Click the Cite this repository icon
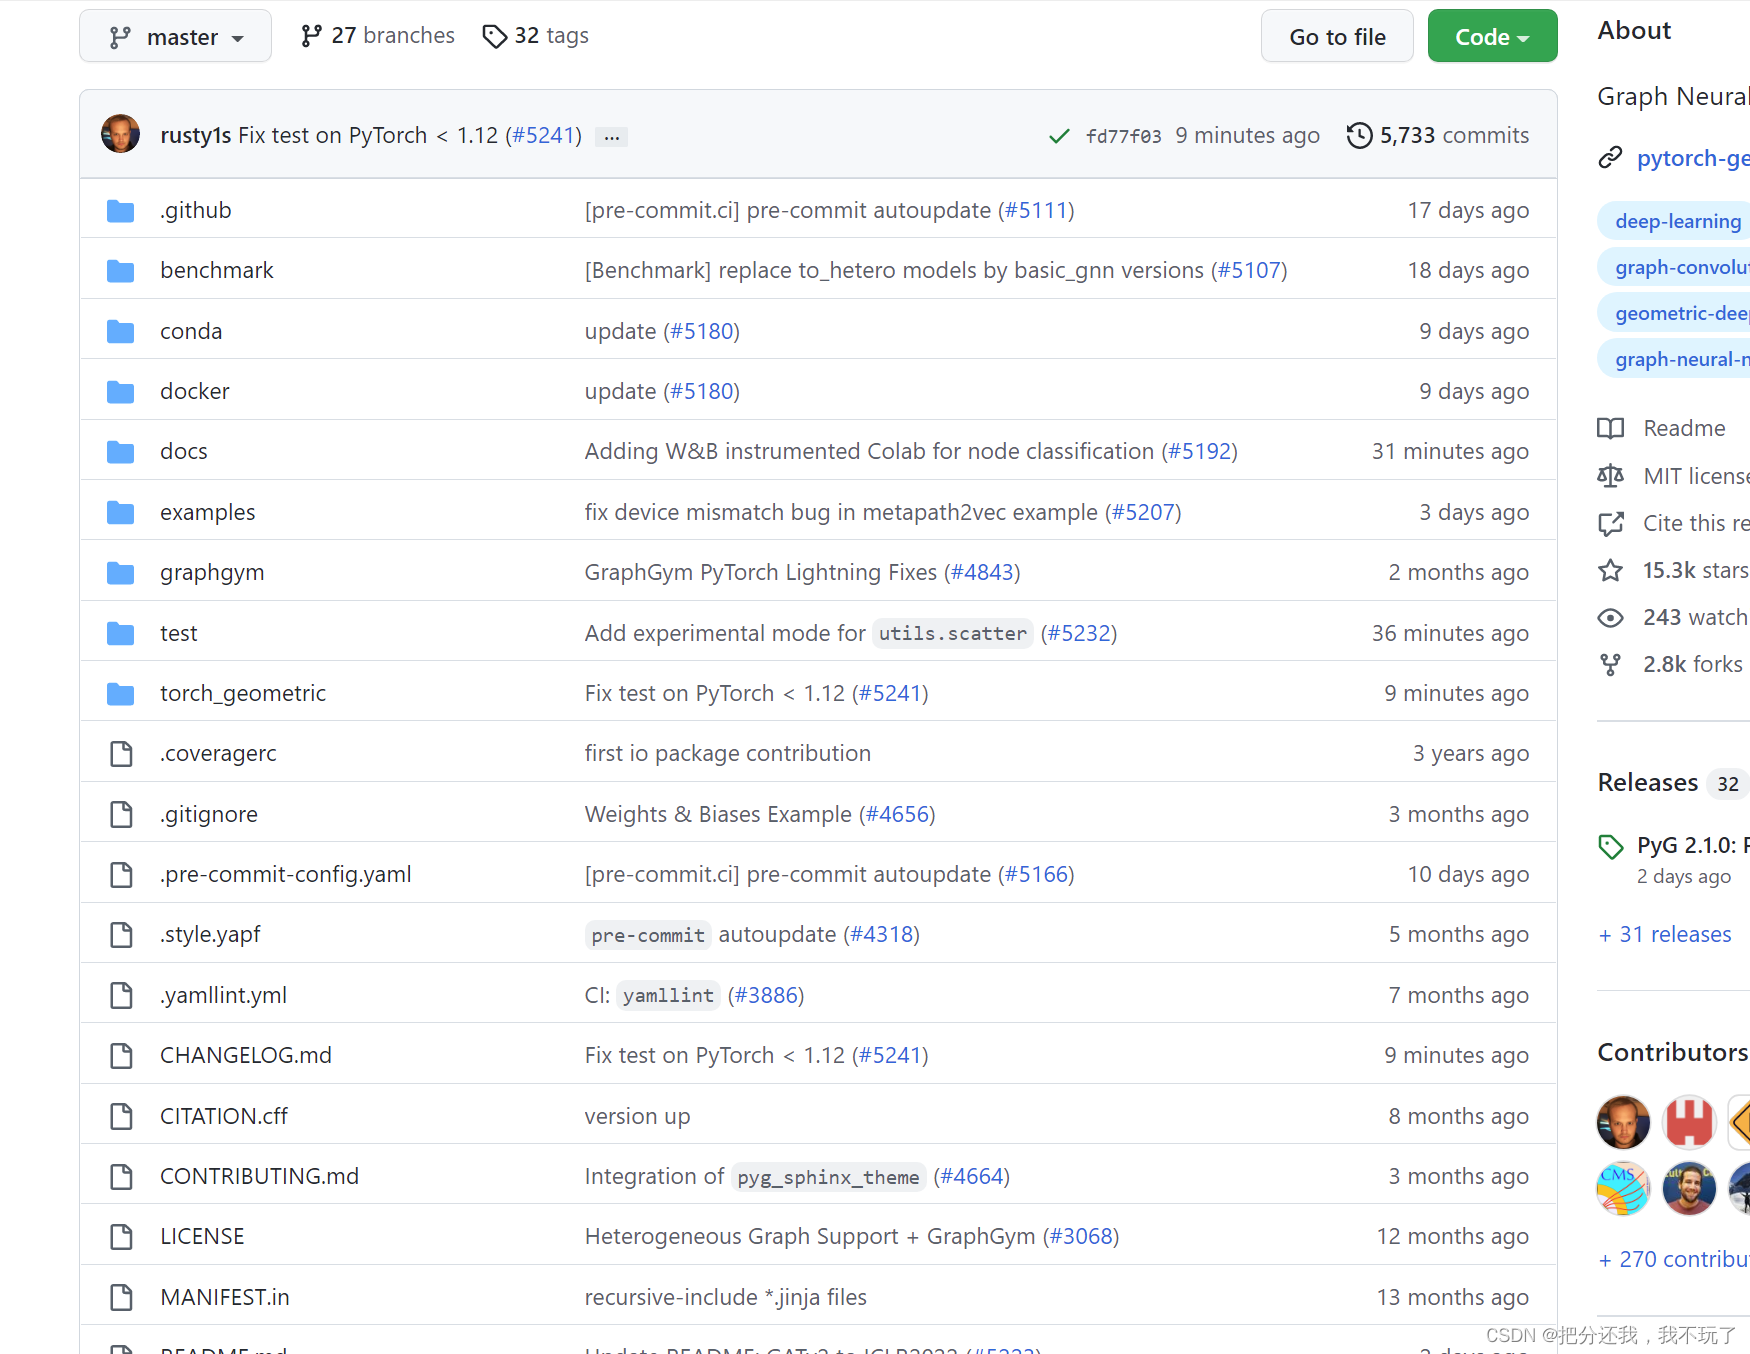 tap(1611, 523)
